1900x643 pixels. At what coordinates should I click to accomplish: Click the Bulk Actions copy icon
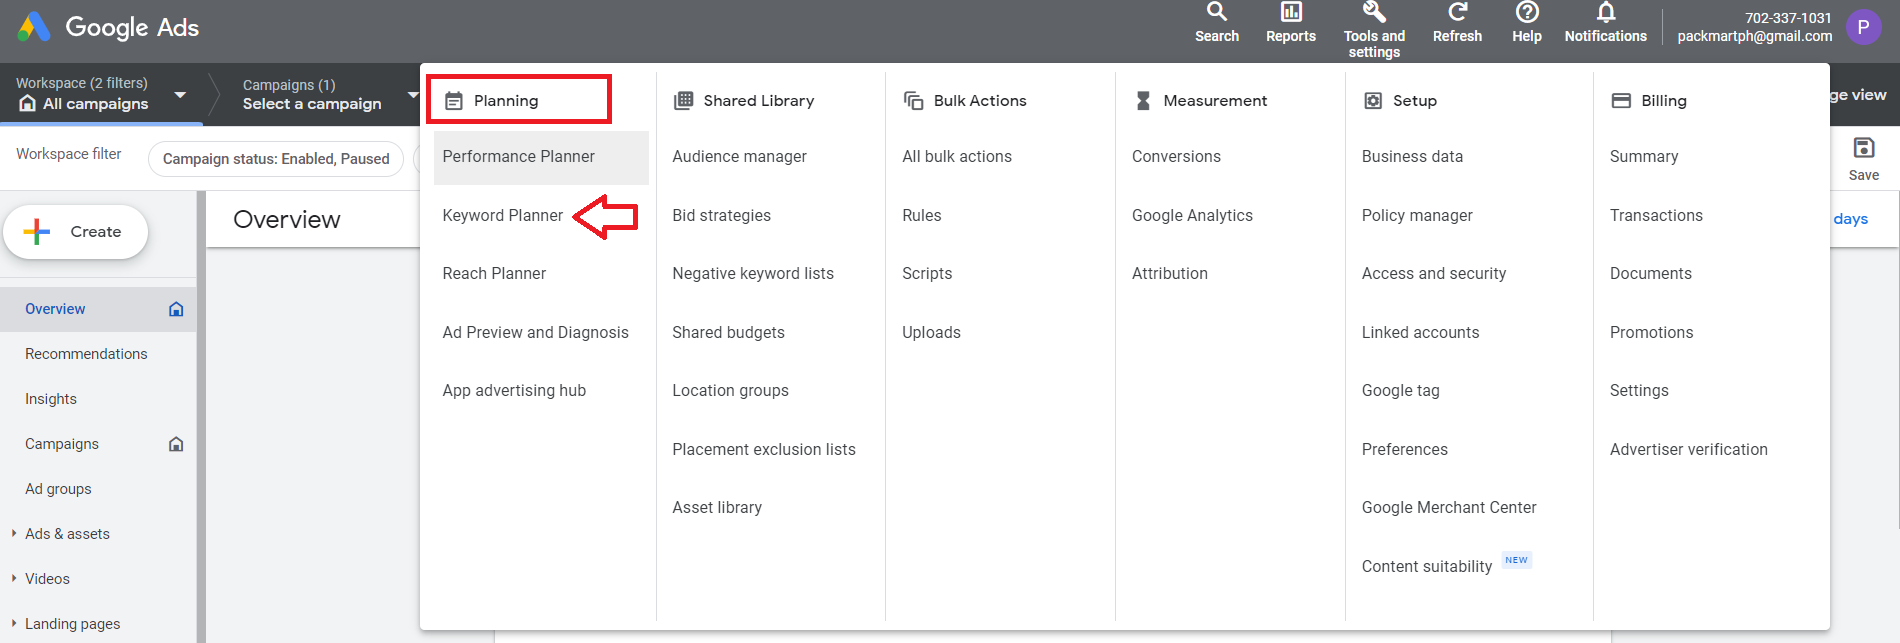[913, 100]
